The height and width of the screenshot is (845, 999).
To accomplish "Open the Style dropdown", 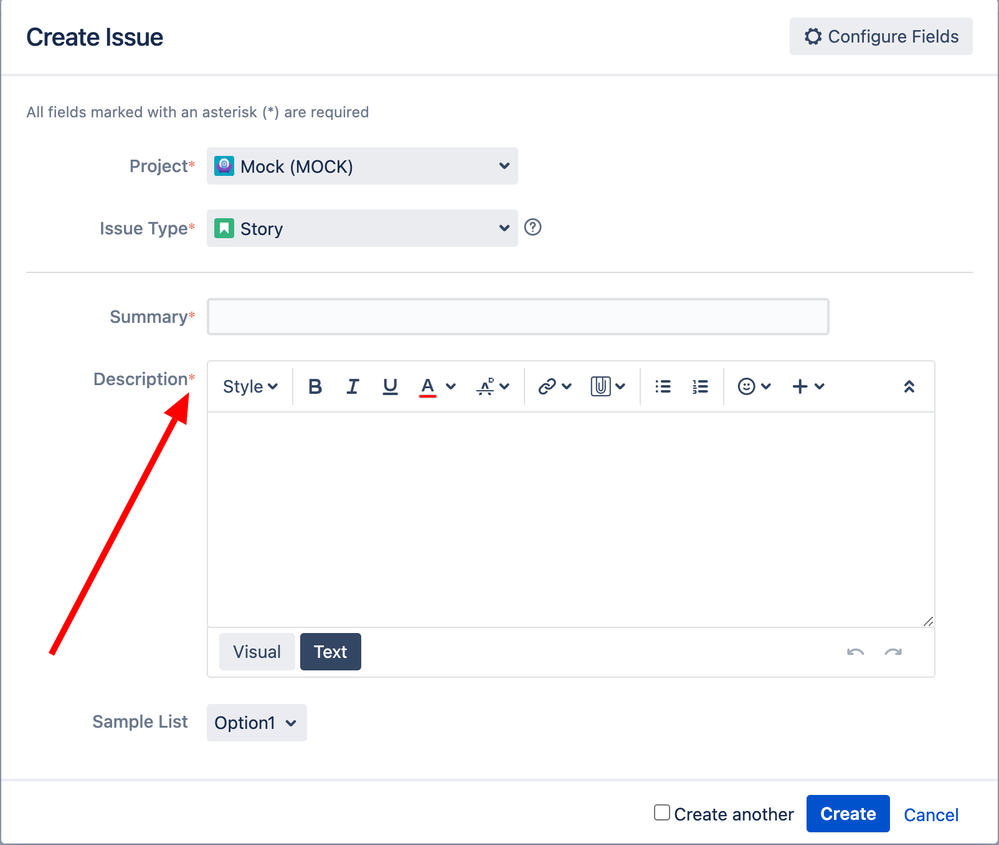I will 250,386.
